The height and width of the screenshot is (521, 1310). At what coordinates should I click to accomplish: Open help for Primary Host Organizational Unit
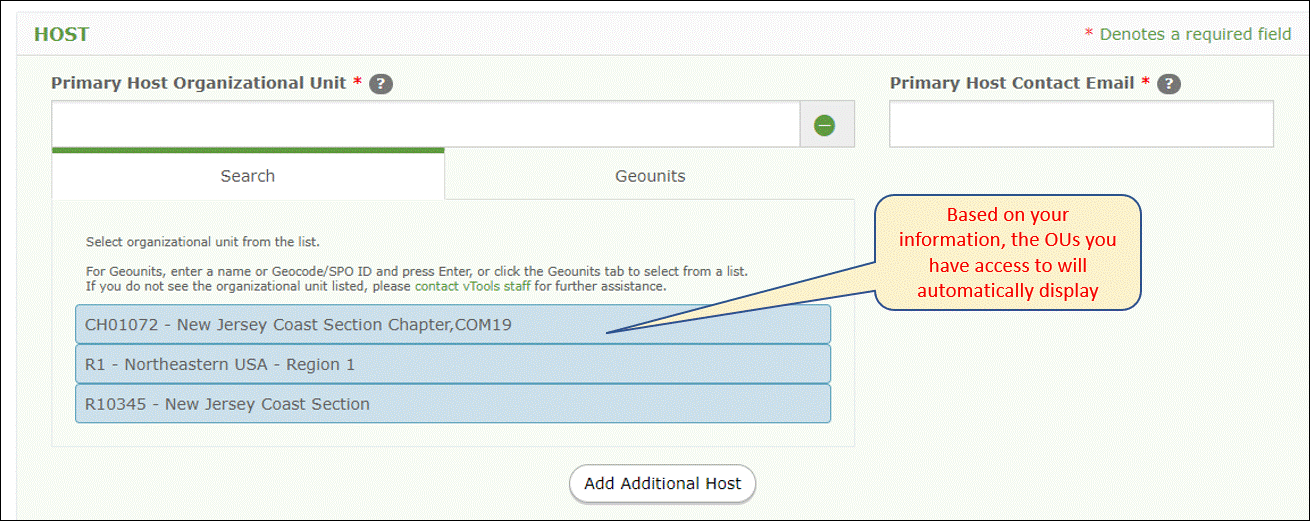tap(381, 84)
